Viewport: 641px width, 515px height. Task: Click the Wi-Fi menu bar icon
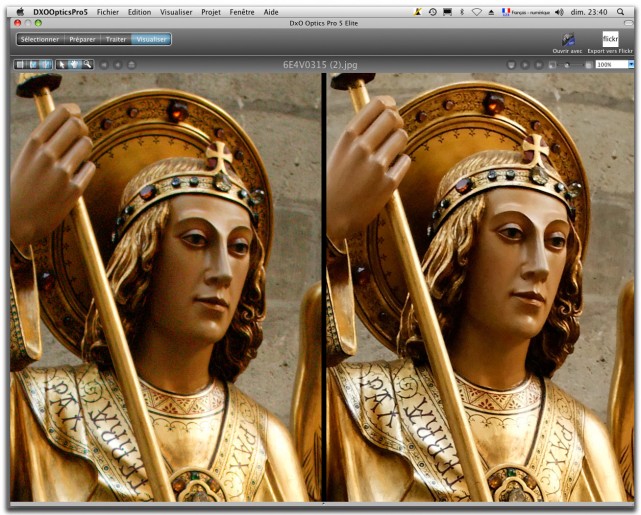[477, 12]
